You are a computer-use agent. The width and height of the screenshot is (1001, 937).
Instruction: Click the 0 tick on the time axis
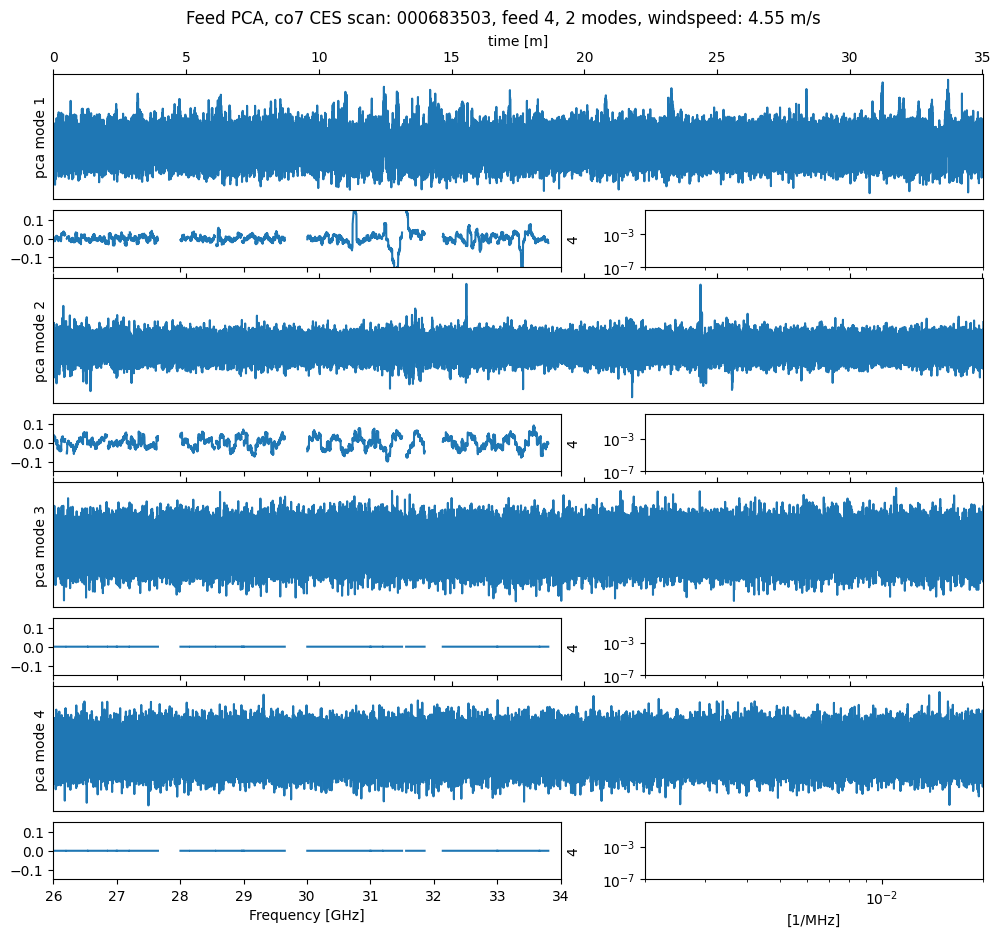[x=54, y=59]
